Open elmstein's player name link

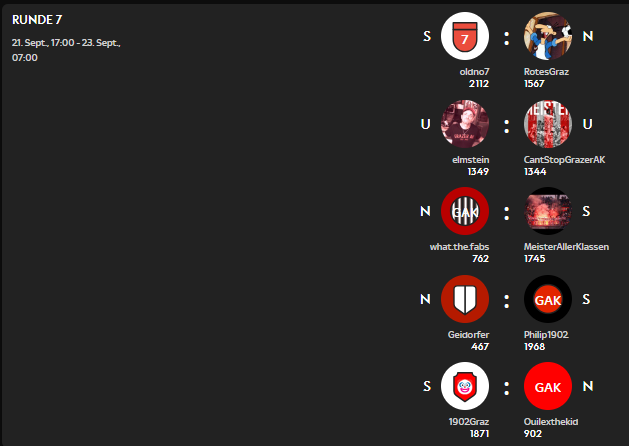tap(471, 160)
